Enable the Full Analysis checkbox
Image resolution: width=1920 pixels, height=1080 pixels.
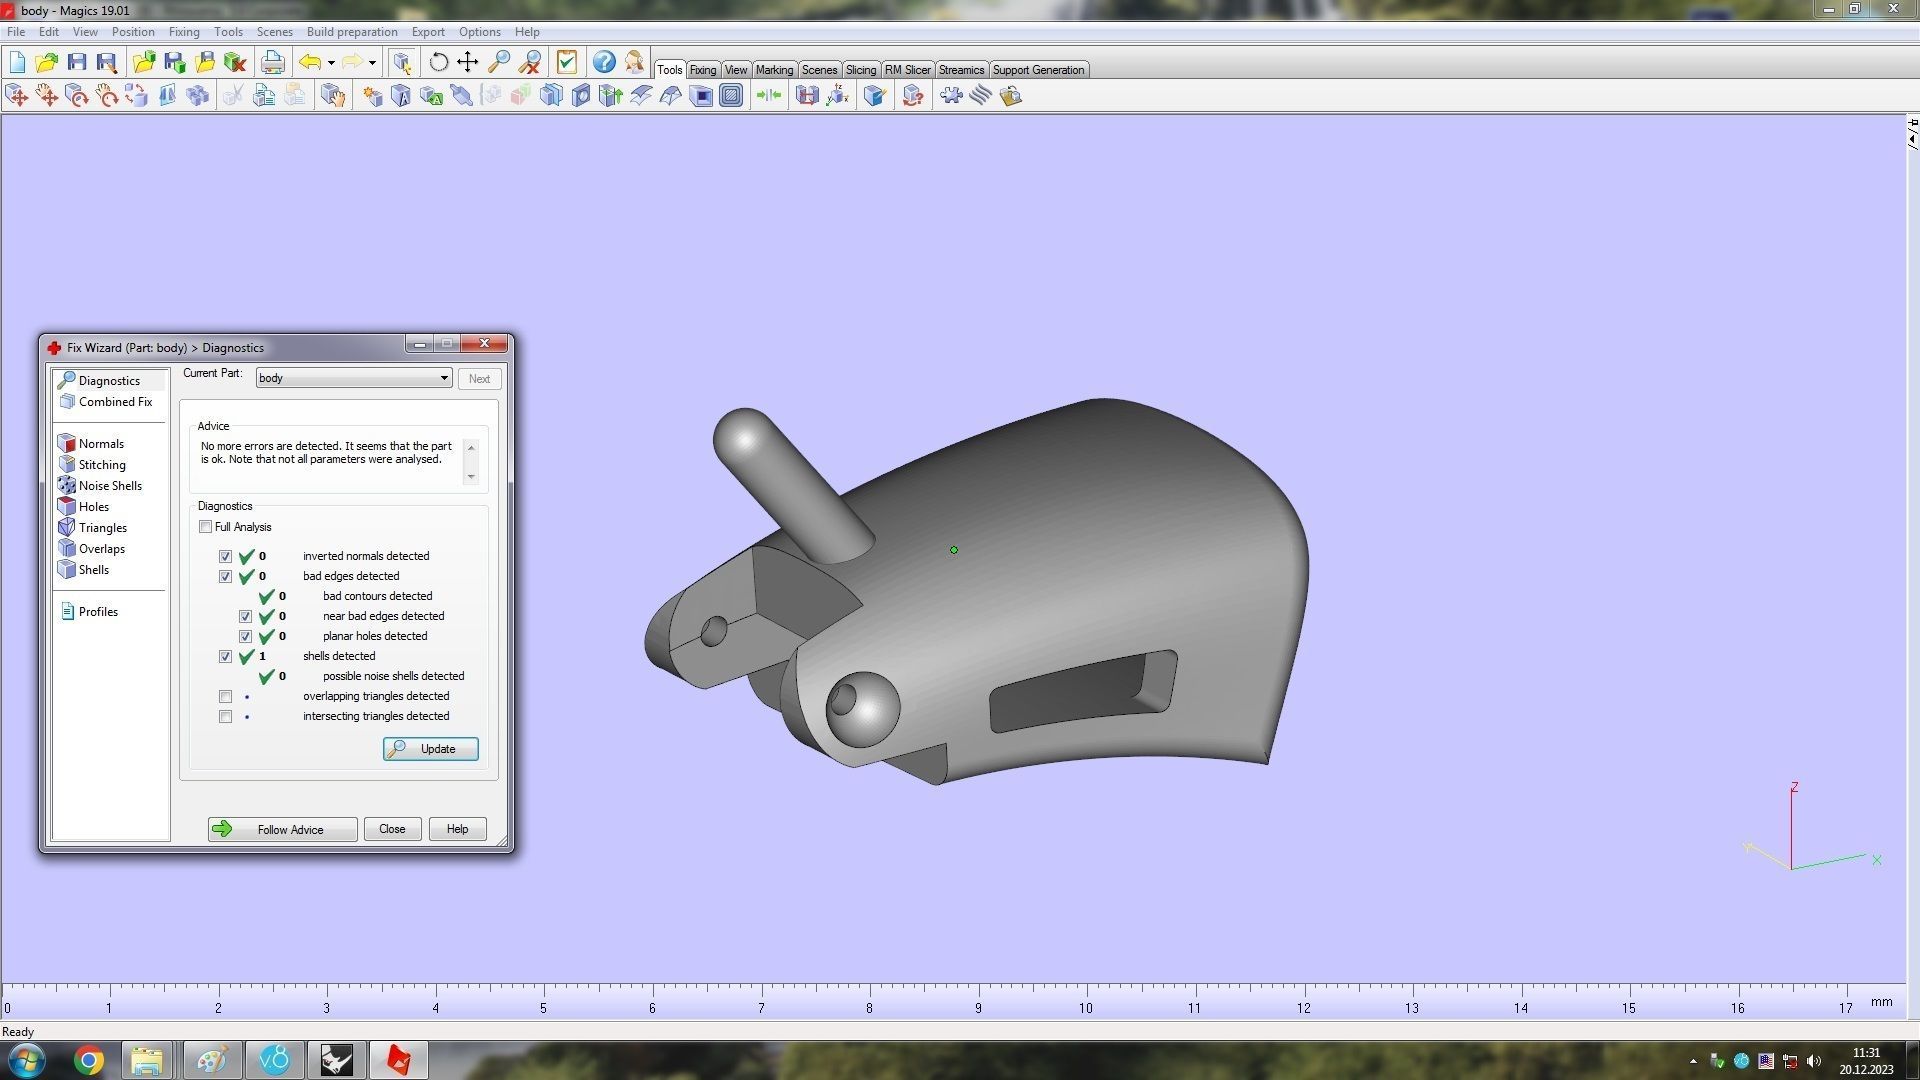(206, 527)
